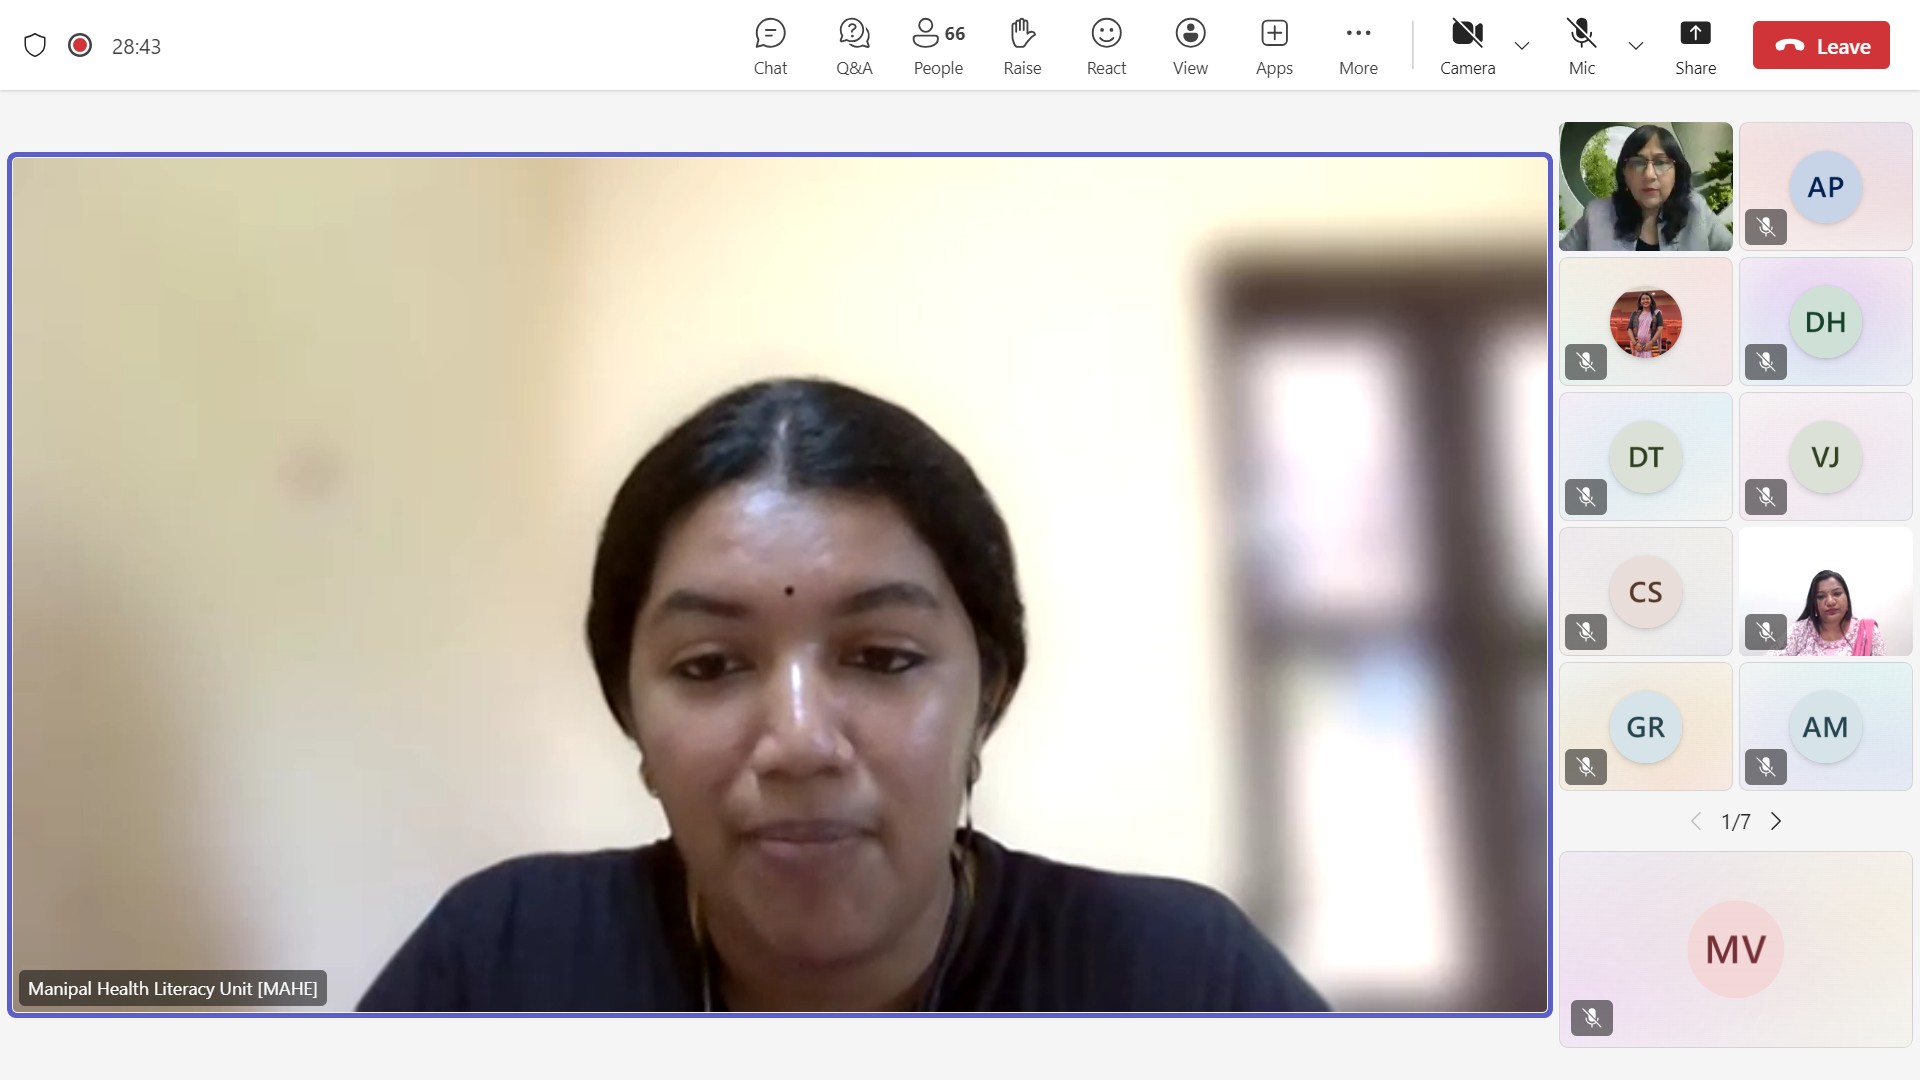The height and width of the screenshot is (1080, 1920).
Task: Click the shield privacy icon
Action: pos(36,45)
